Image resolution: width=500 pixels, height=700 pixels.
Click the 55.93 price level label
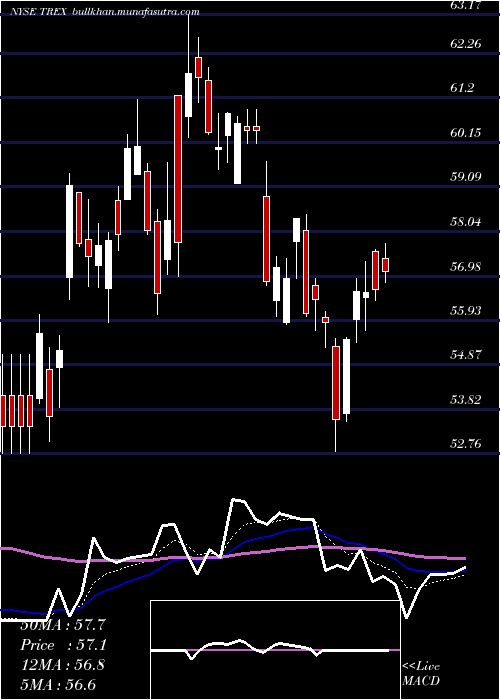tap(466, 310)
